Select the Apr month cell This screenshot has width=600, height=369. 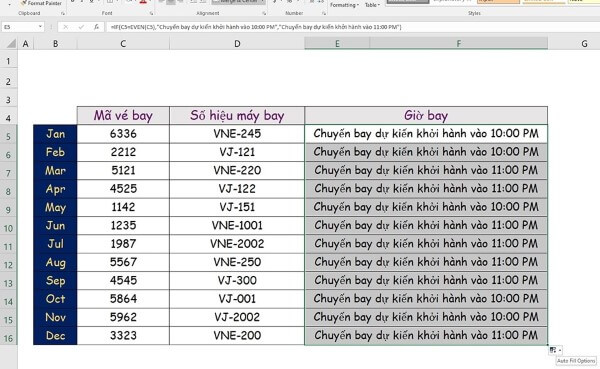click(55, 189)
